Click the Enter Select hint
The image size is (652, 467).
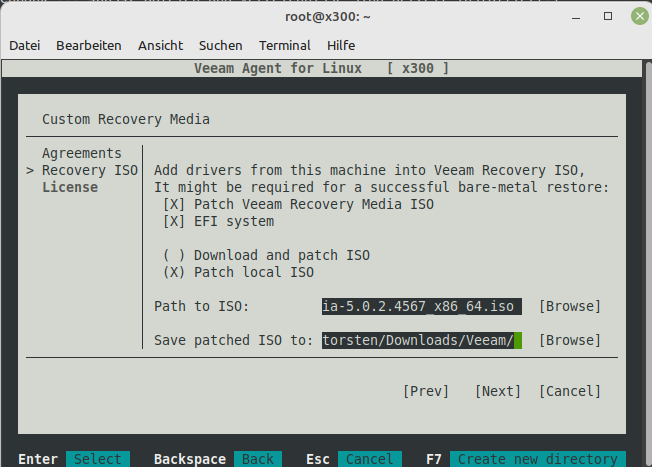pyautogui.click(x=74, y=459)
